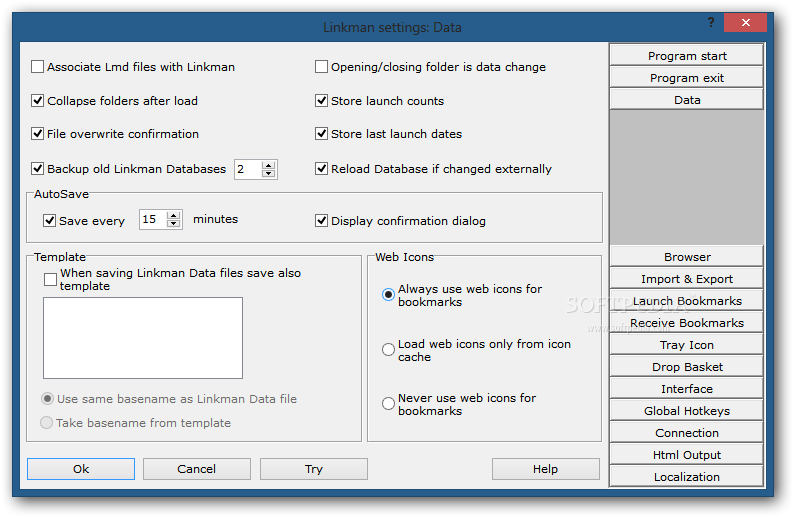Decrease backup database count with down arrow

(269, 173)
